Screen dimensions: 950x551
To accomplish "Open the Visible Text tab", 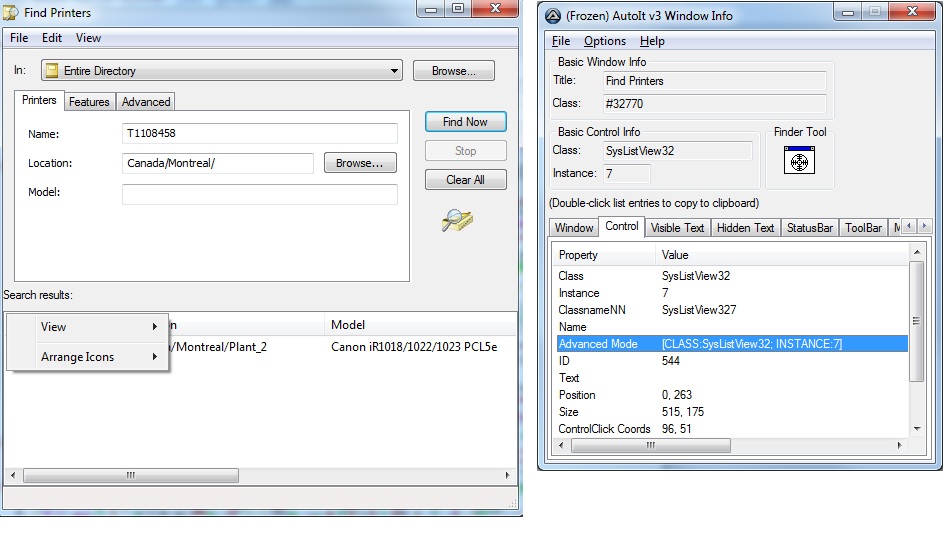I will (x=677, y=228).
